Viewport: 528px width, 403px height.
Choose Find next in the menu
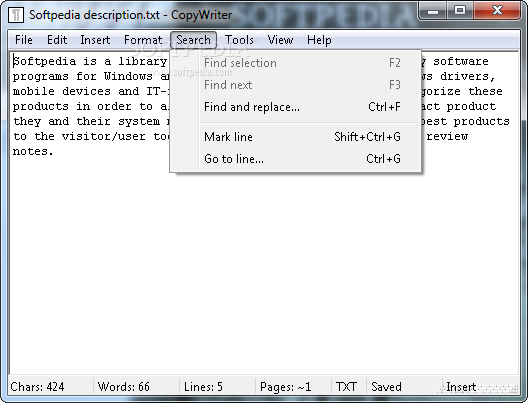(296, 85)
